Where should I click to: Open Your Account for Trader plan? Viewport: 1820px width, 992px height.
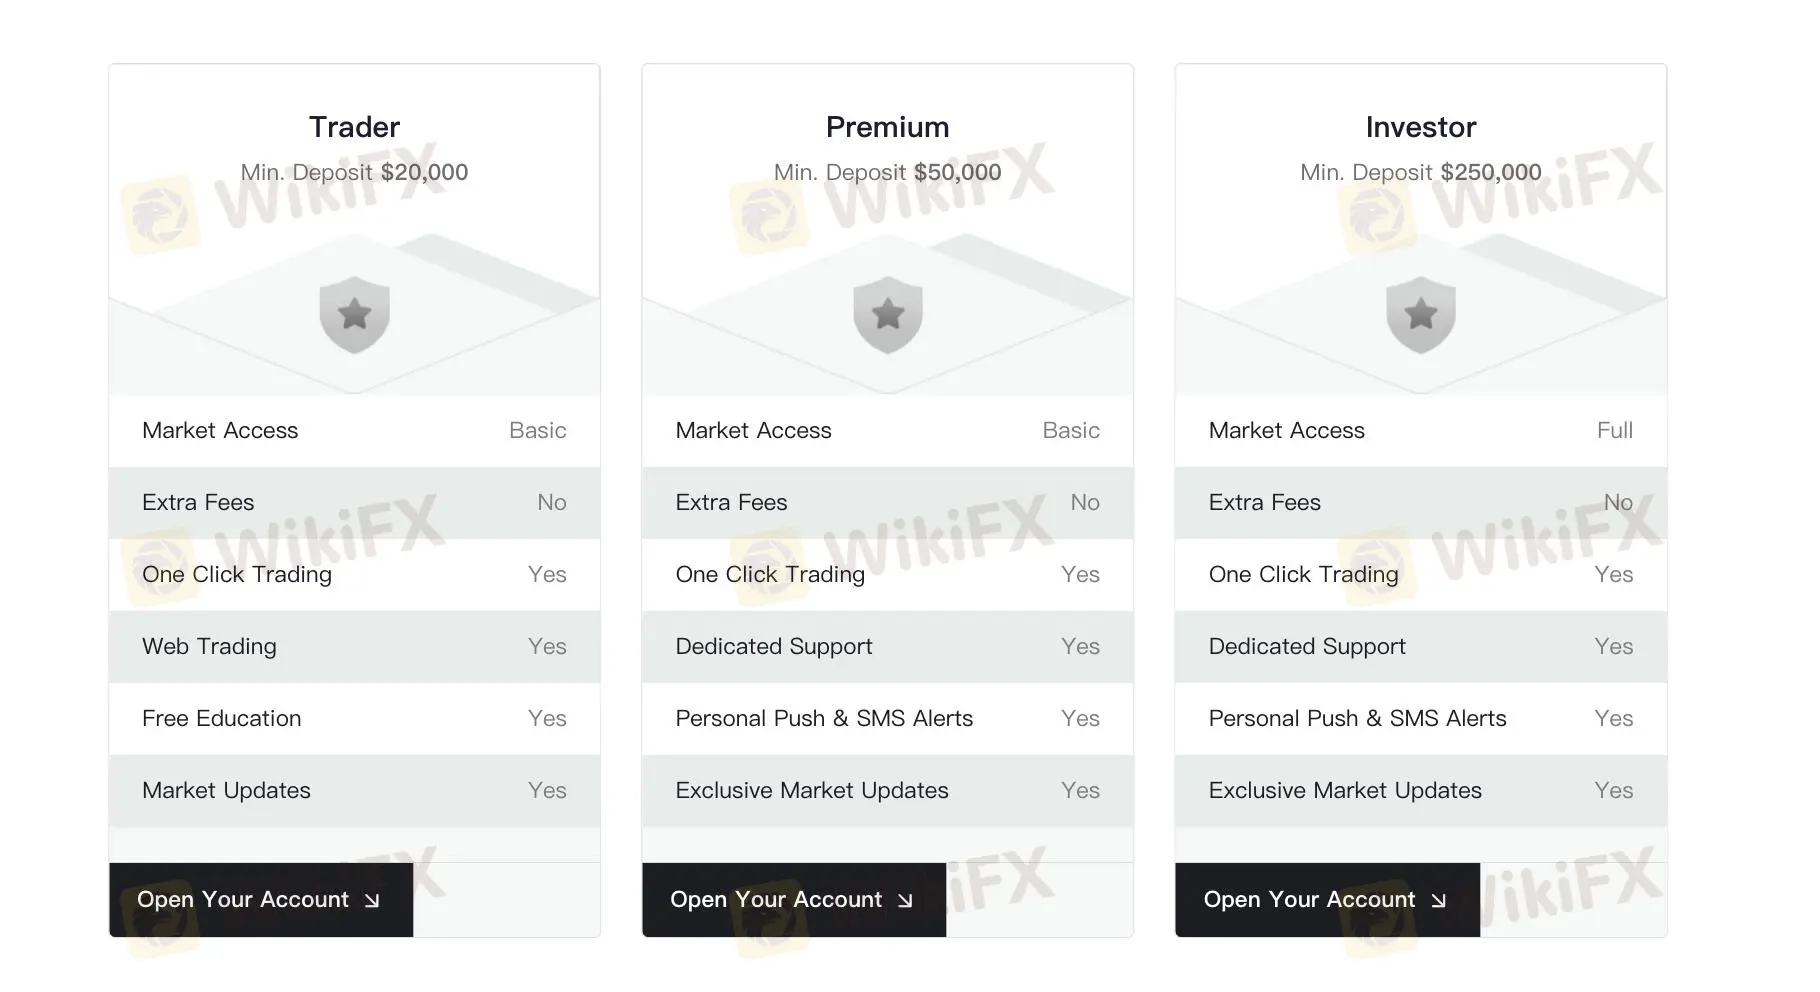pyautogui.click(x=261, y=900)
